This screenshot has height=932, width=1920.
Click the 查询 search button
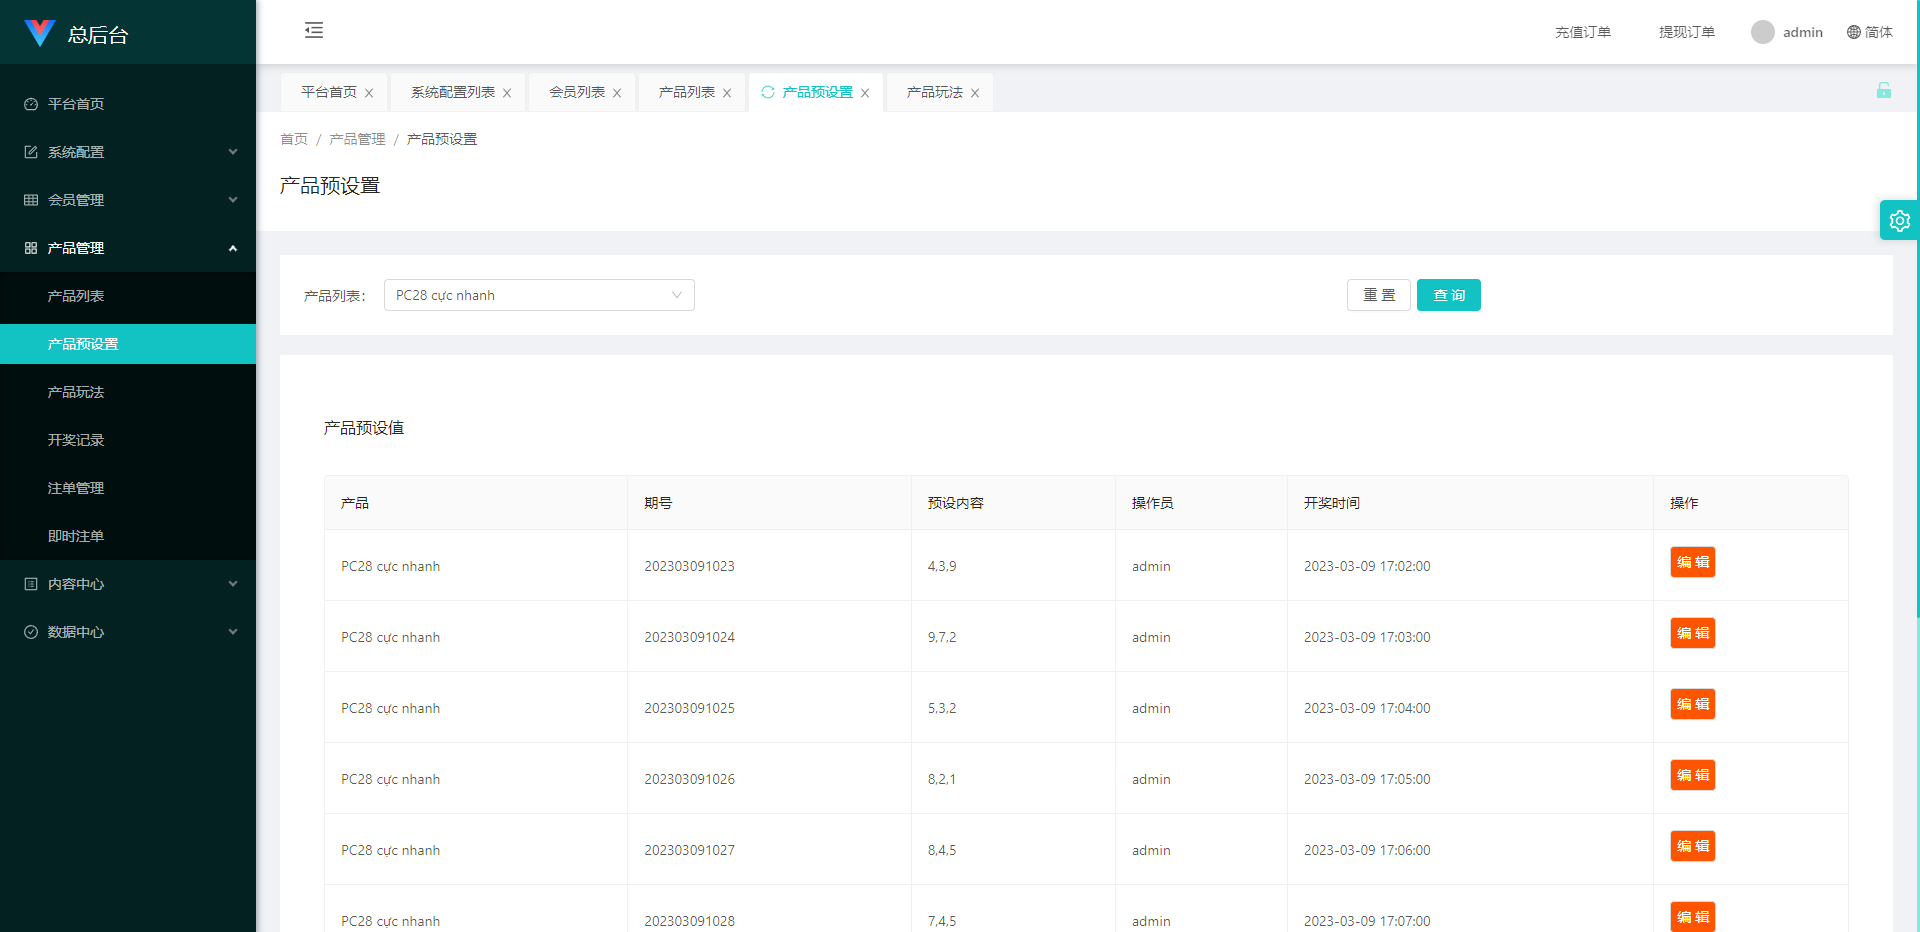[x=1448, y=295]
